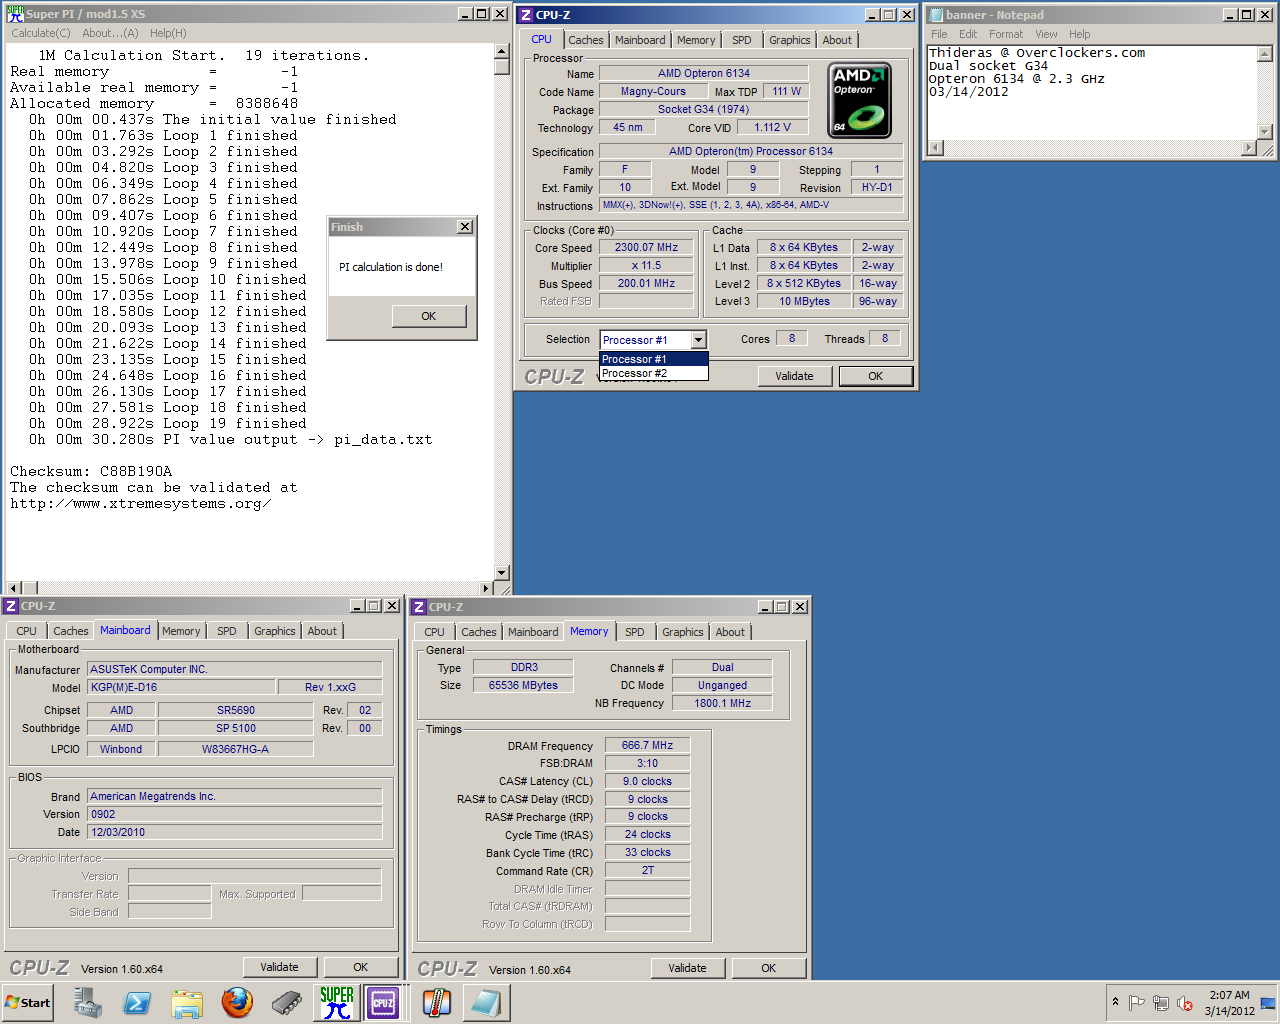Image resolution: width=1280 pixels, height=1024 pixels.
Task: Open the Windows Start button
Action: pyautogui.click(x=27, y=1002)
